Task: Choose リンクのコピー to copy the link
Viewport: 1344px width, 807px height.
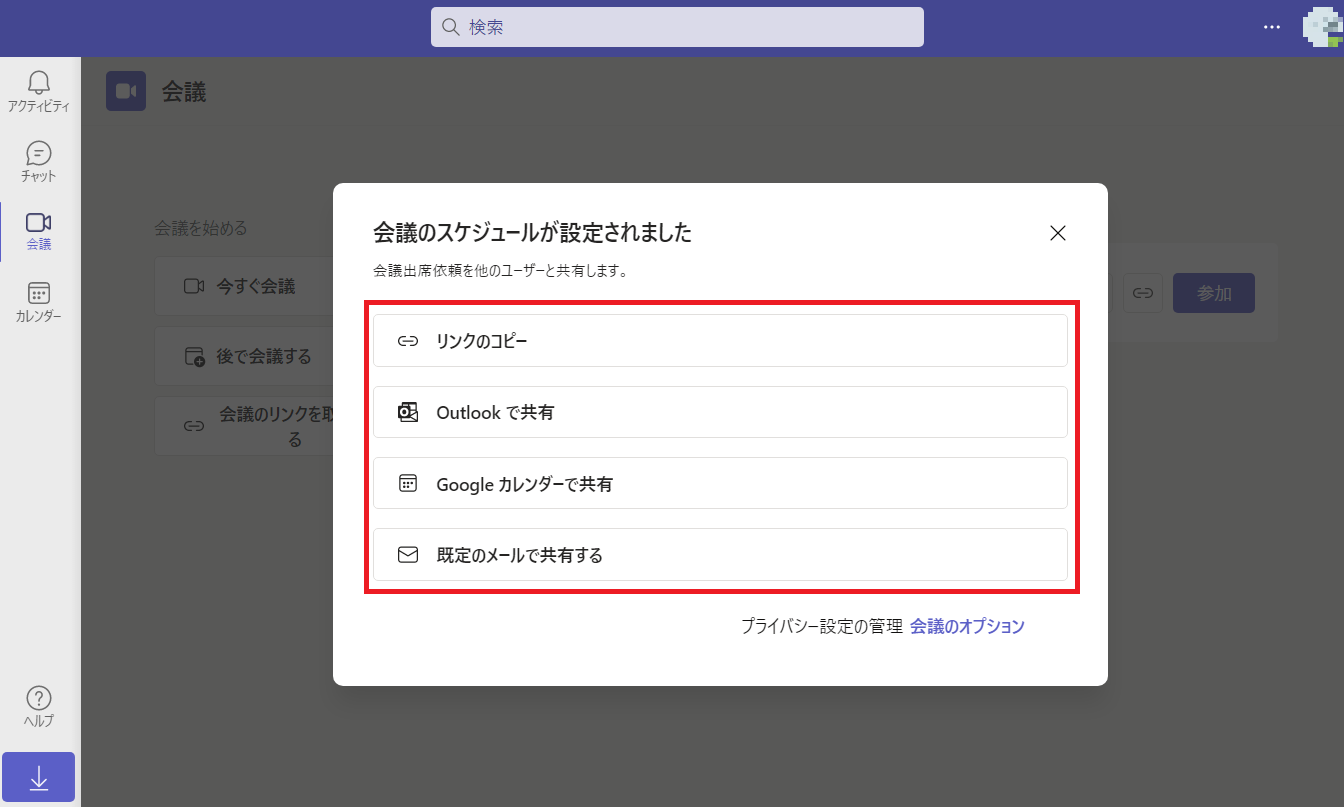Action: pyautogui.click(x=720, y=341)
